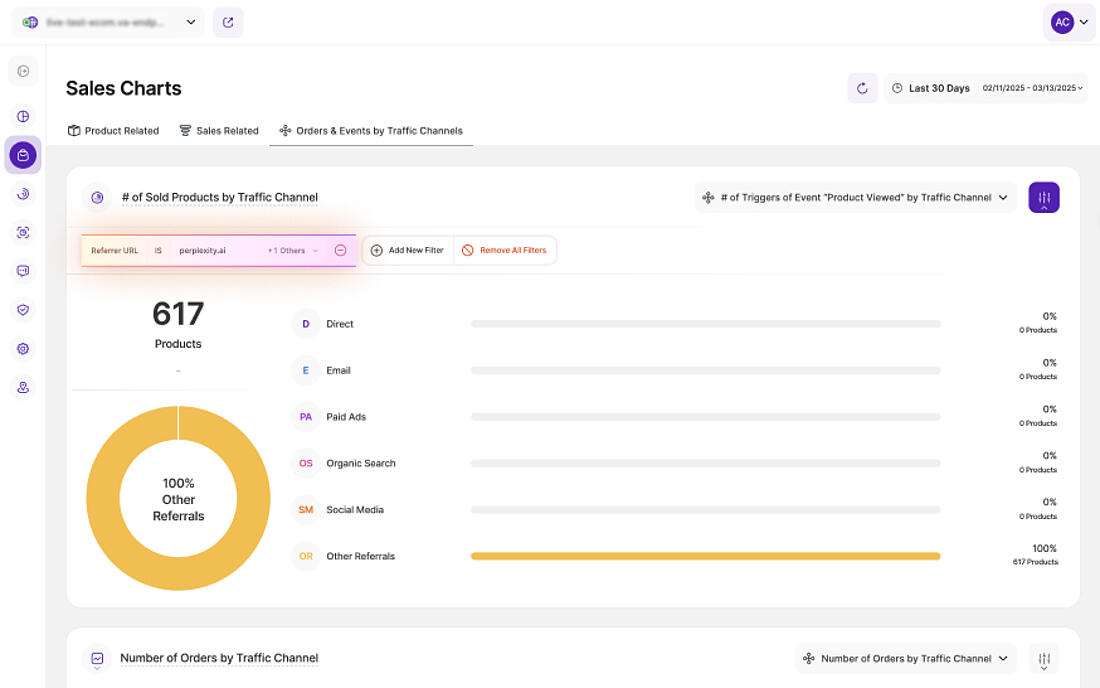Expand the account menu chevron

pyautogui.click(x=1085, y=22)
